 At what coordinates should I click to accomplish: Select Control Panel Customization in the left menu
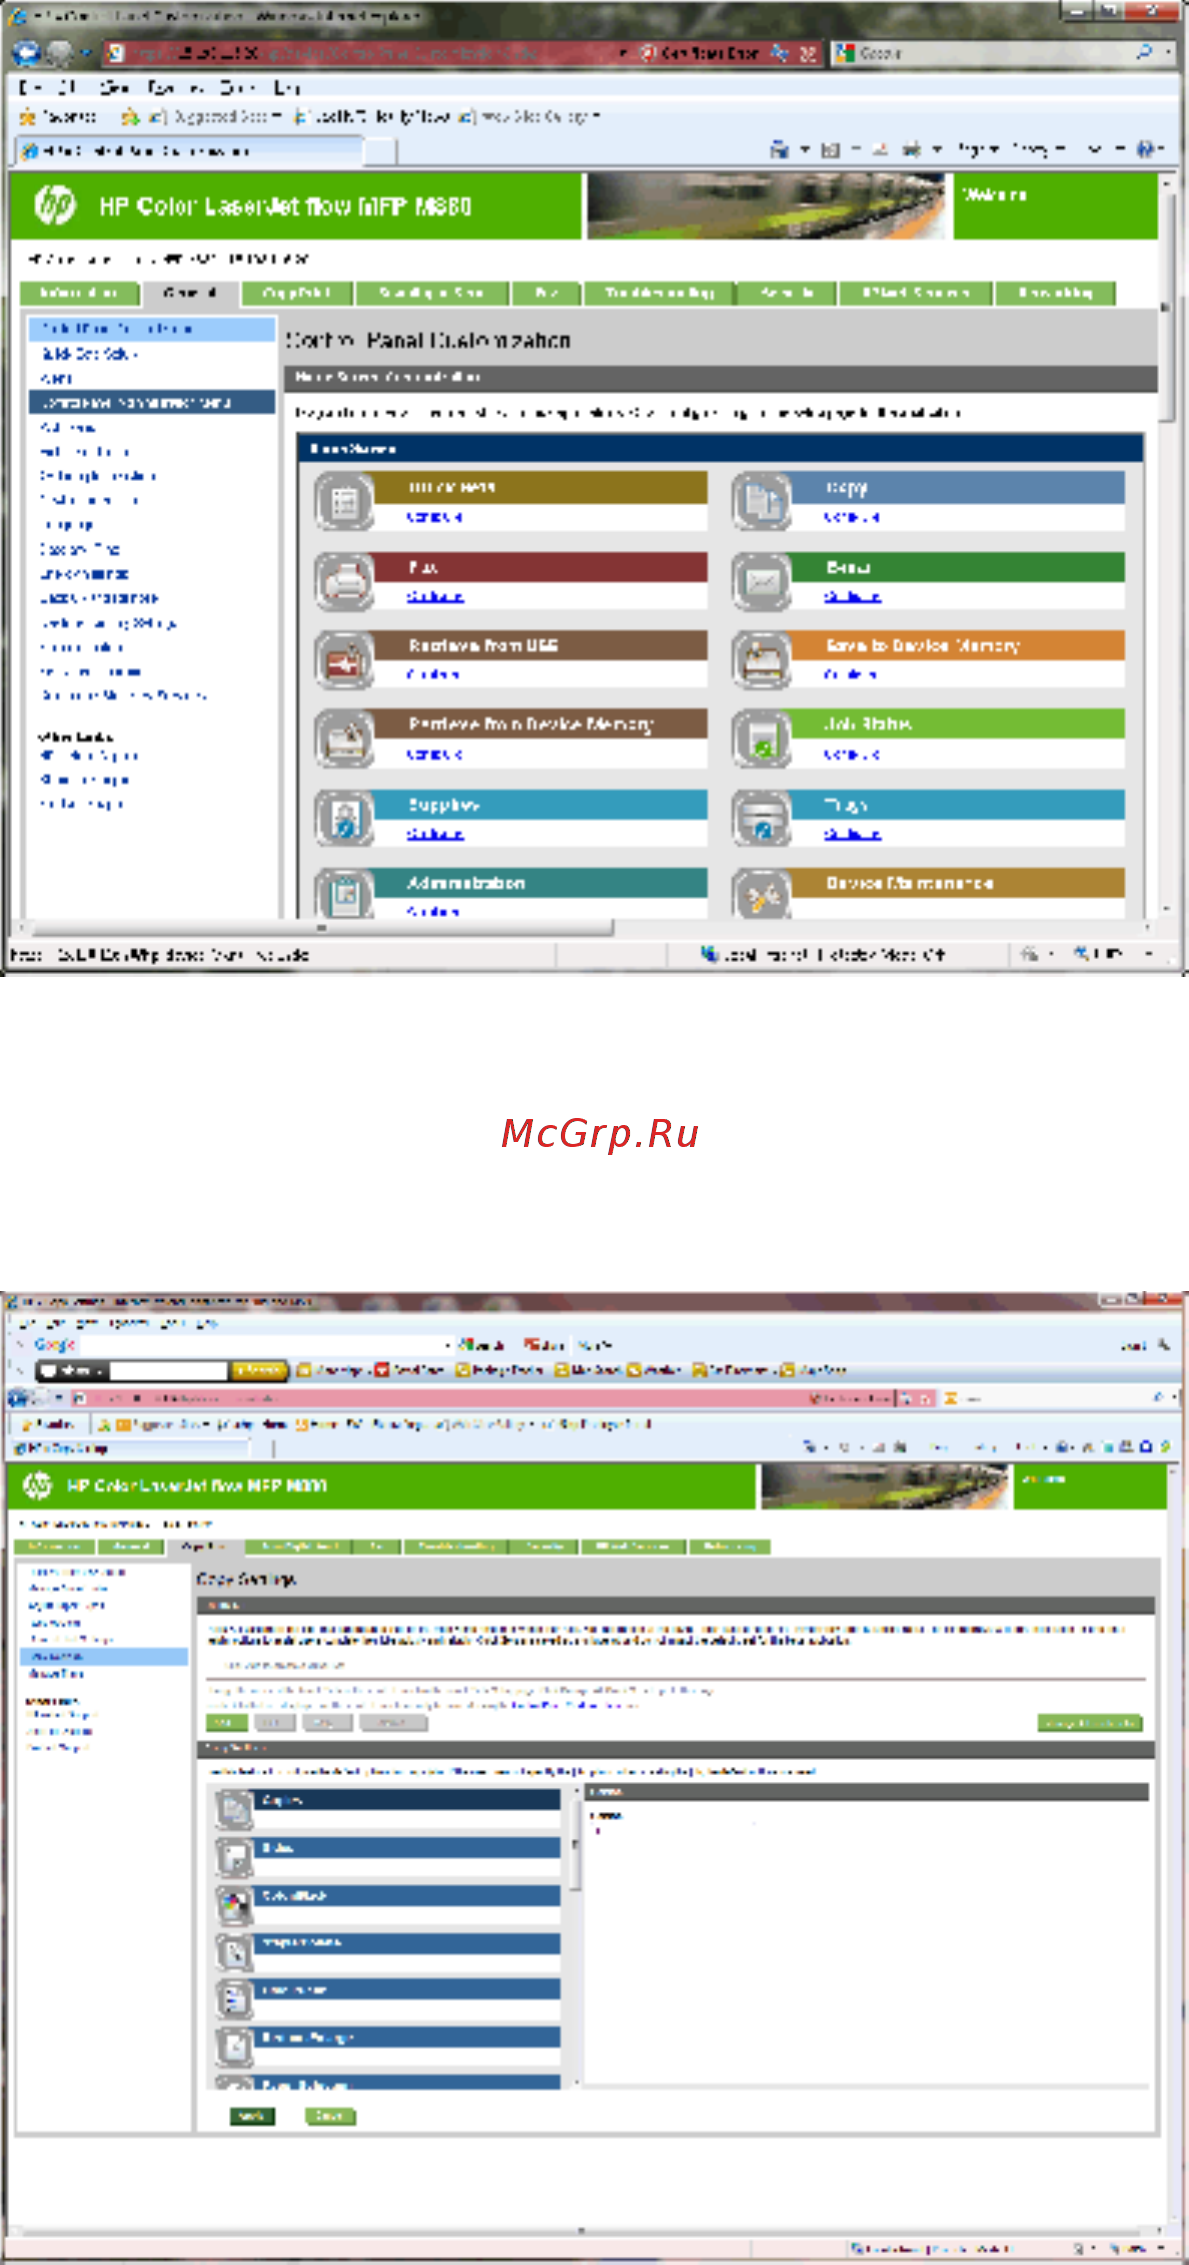point(152,329)
